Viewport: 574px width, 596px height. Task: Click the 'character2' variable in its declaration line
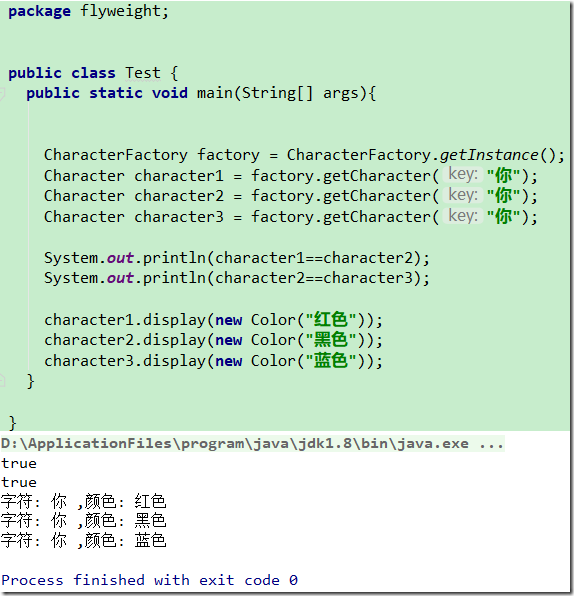tap(179, 196)
